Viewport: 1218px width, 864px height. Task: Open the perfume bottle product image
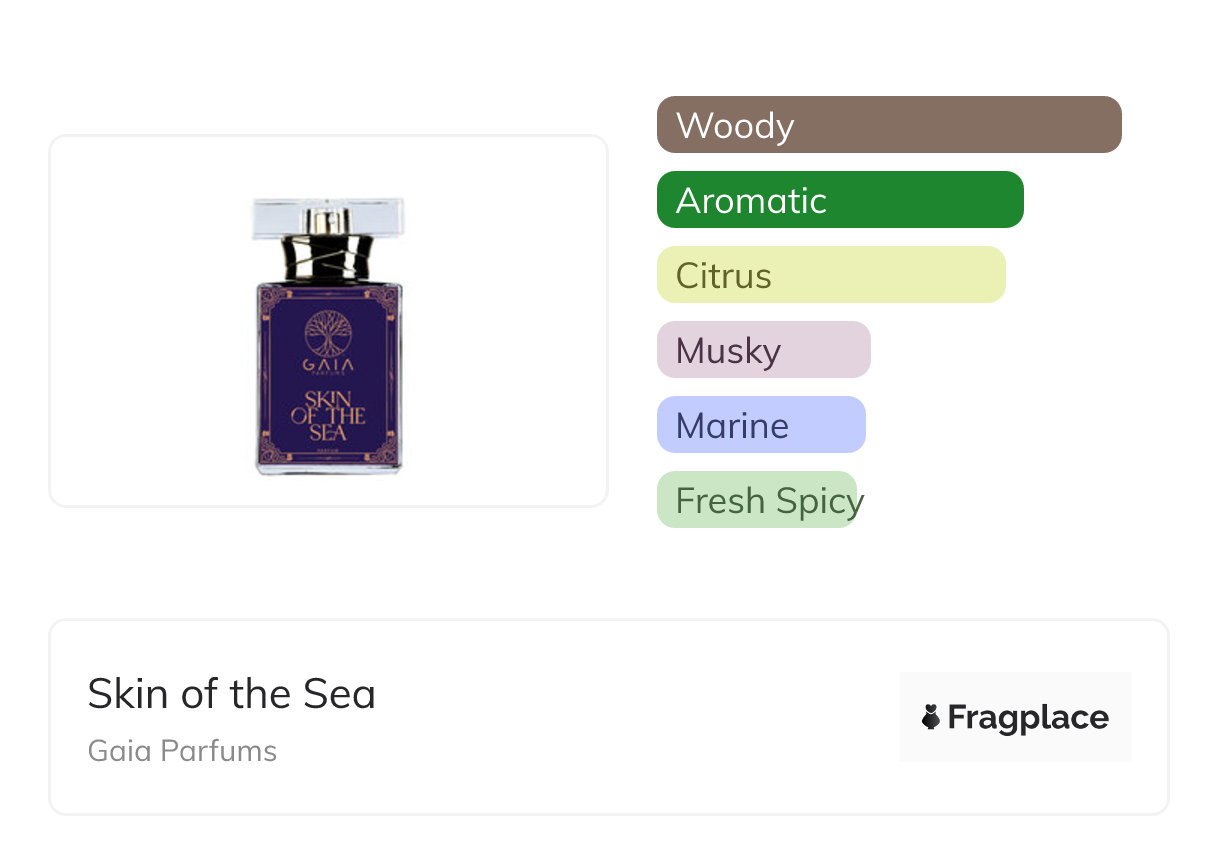(x=328, y=335)
